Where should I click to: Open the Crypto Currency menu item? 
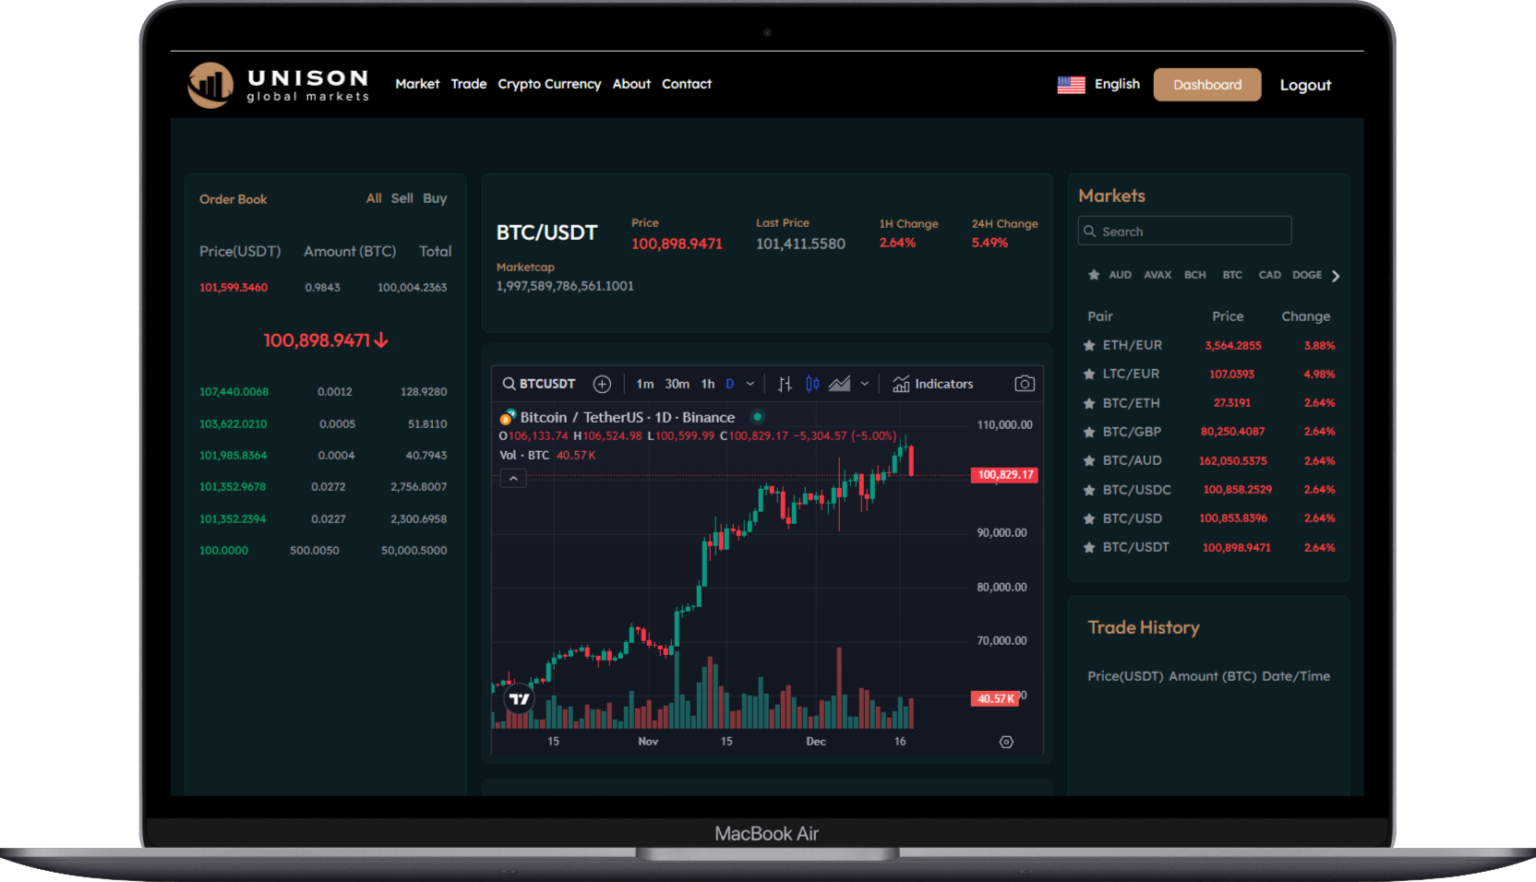pyautogui.click(x=549, y=84)
